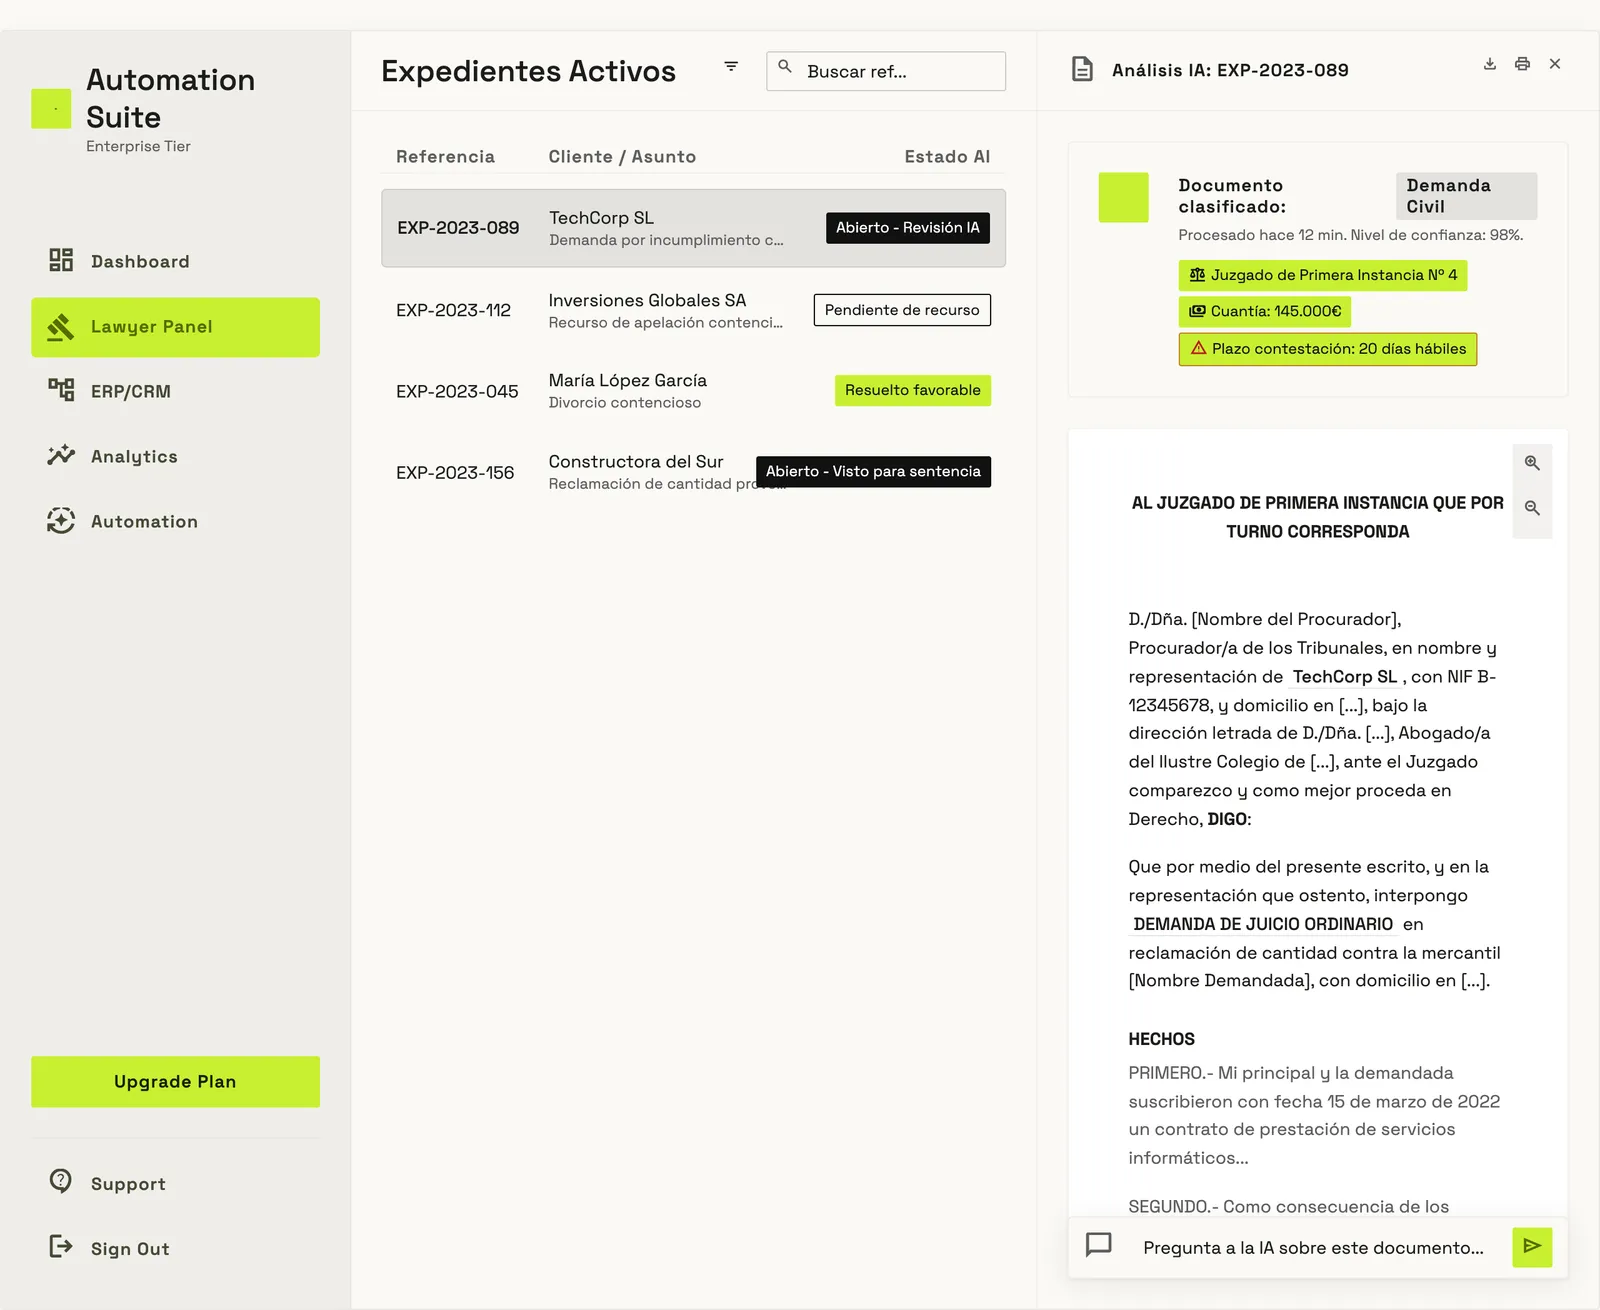1600x1310 pixels.
Task: Click Juzgado de Primera Instancia Nº 4 tag
Action: click(x=1323, y=275)
